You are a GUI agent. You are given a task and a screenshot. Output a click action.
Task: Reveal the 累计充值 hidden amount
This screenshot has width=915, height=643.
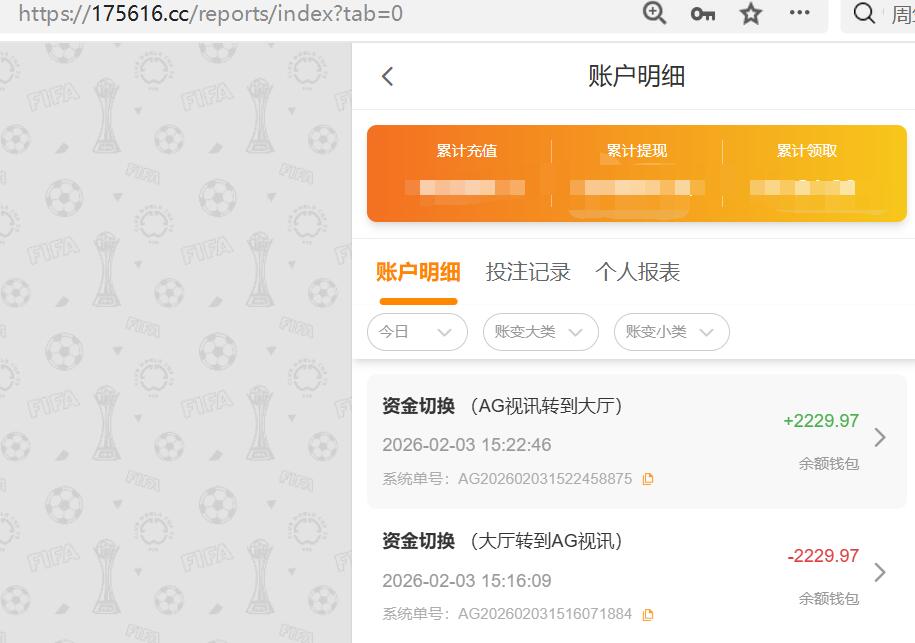(x=466, y=188)
